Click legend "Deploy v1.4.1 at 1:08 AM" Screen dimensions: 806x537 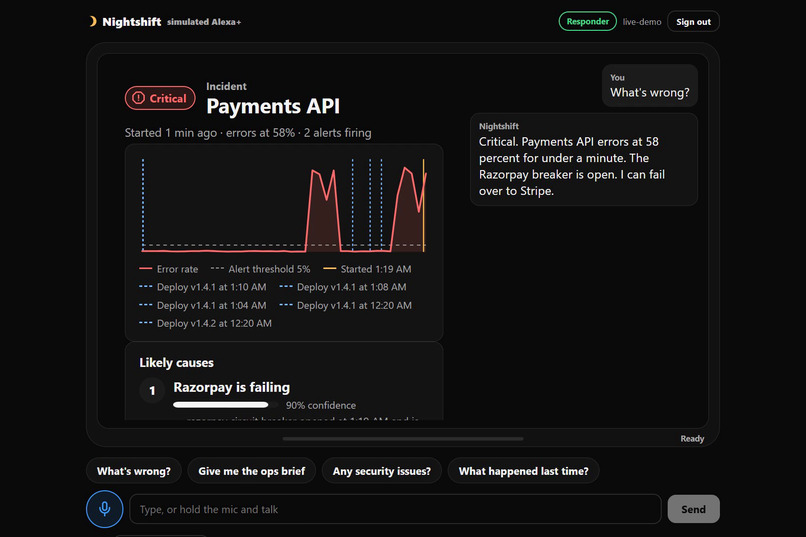coord(343,287)
